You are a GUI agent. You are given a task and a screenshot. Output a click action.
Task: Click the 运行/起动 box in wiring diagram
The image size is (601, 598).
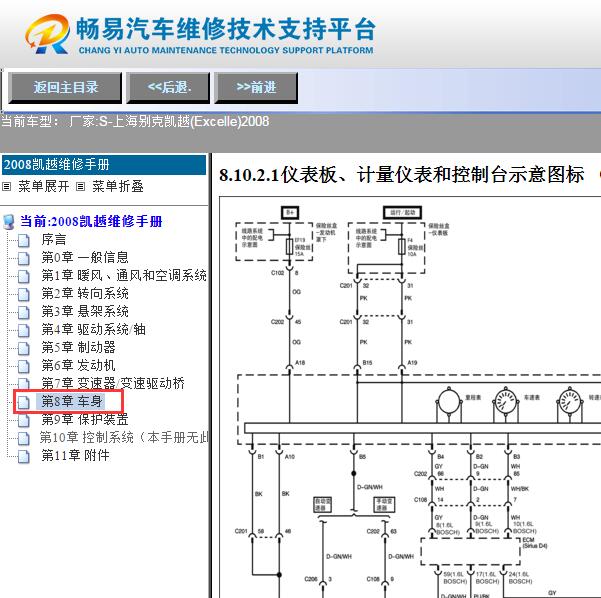click(402, 212)
